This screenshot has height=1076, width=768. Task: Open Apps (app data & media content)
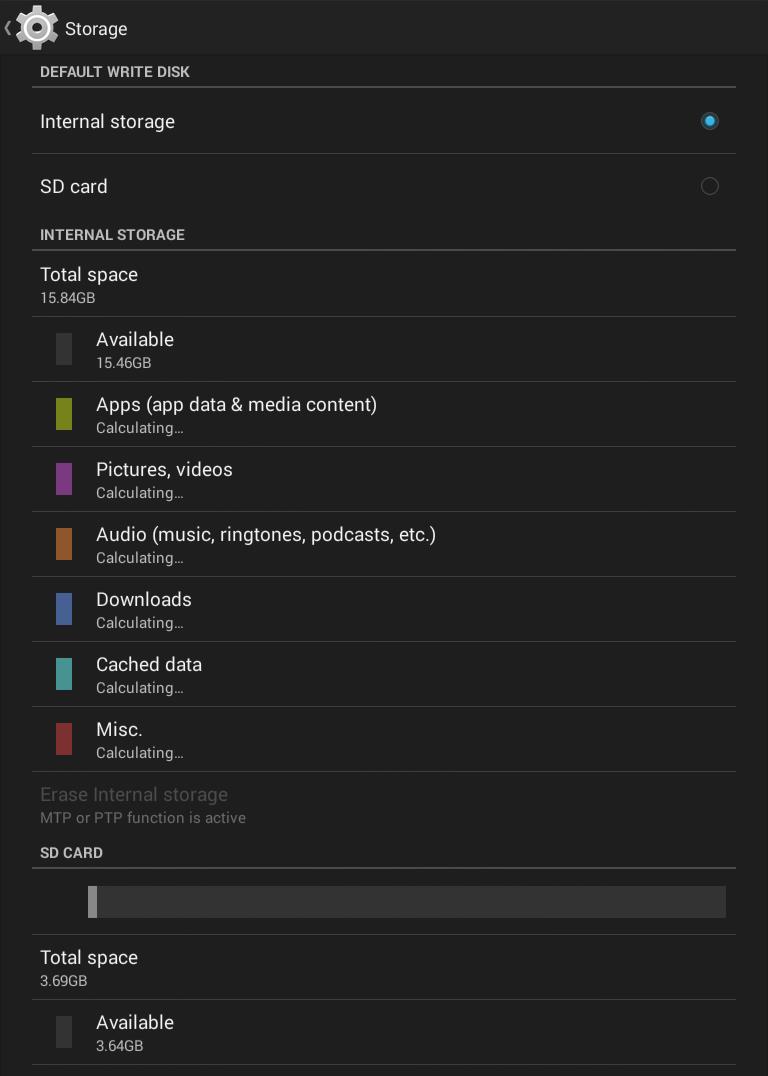click(236, 414)
